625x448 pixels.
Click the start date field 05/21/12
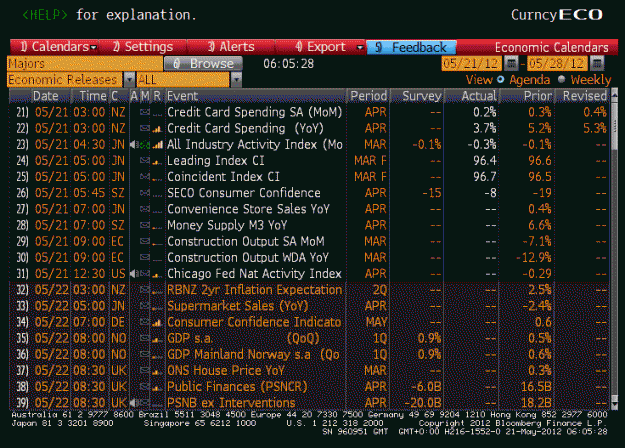coord(472,63)
